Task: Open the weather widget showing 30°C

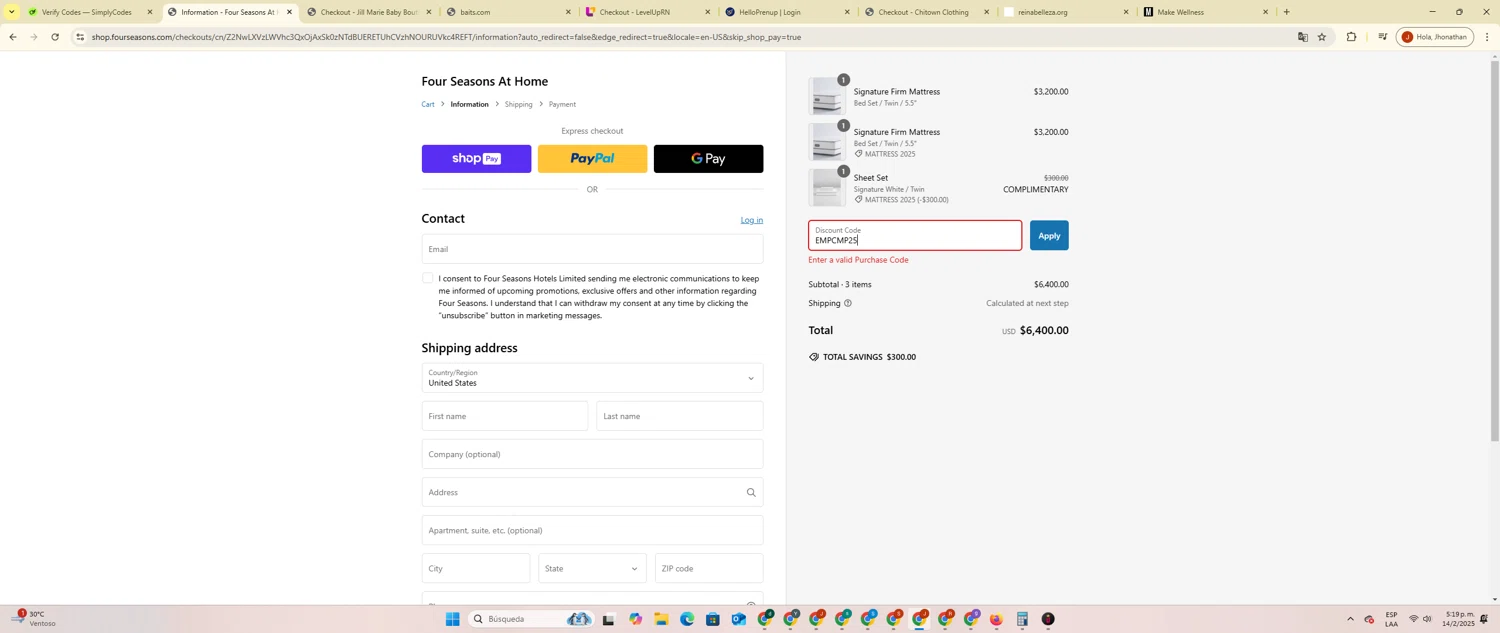Action: pos(32,619)
